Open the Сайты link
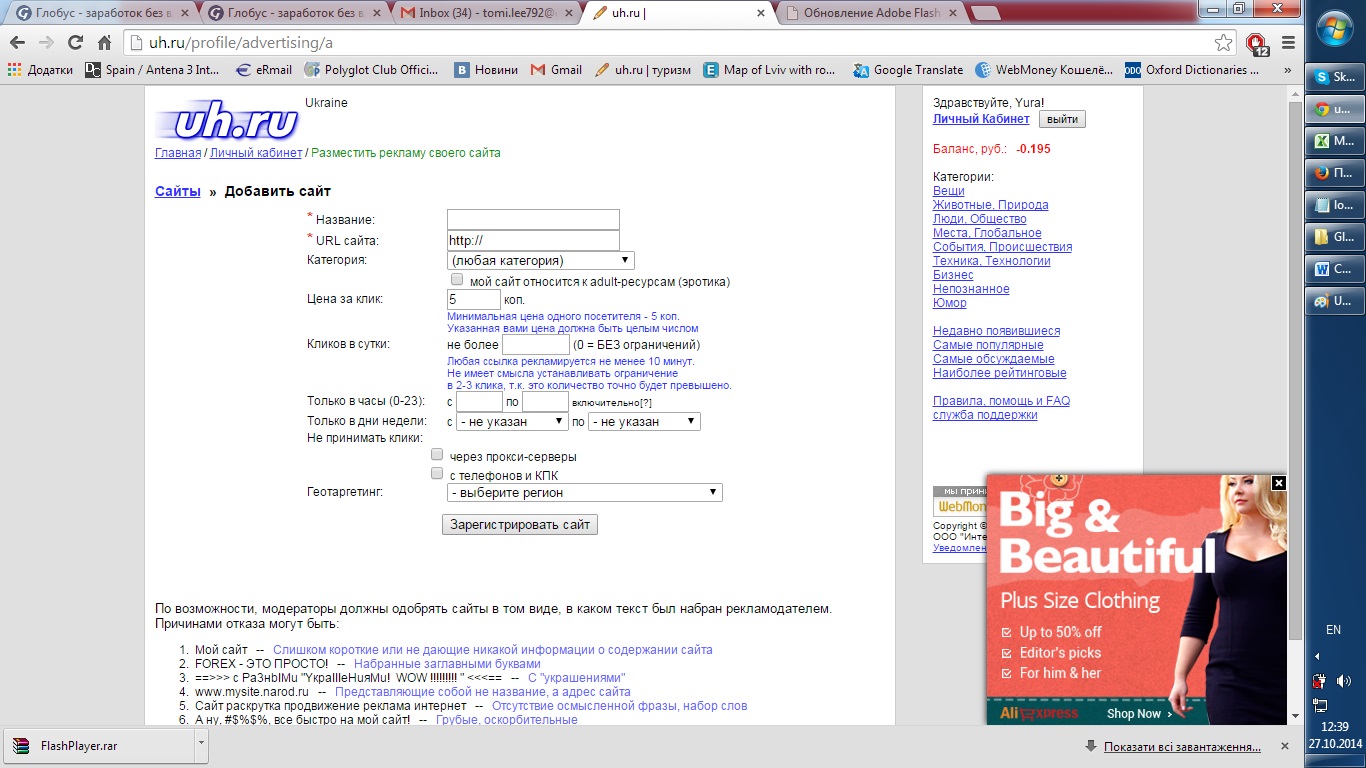 178,191
